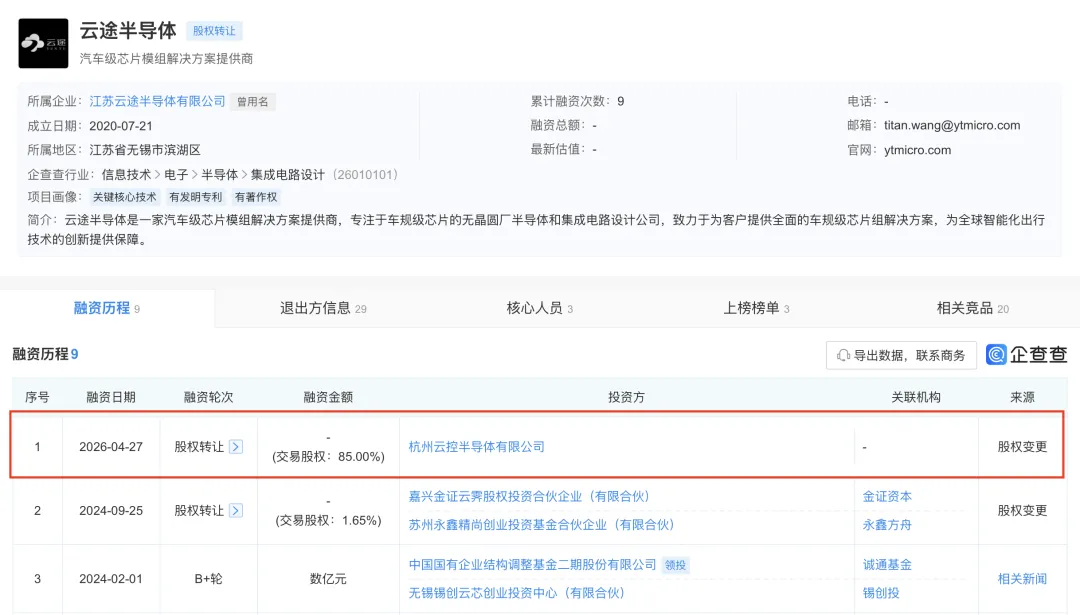
Task: Click the email titan.wang@ytmicro.com
Action: (x=952, y=125)
